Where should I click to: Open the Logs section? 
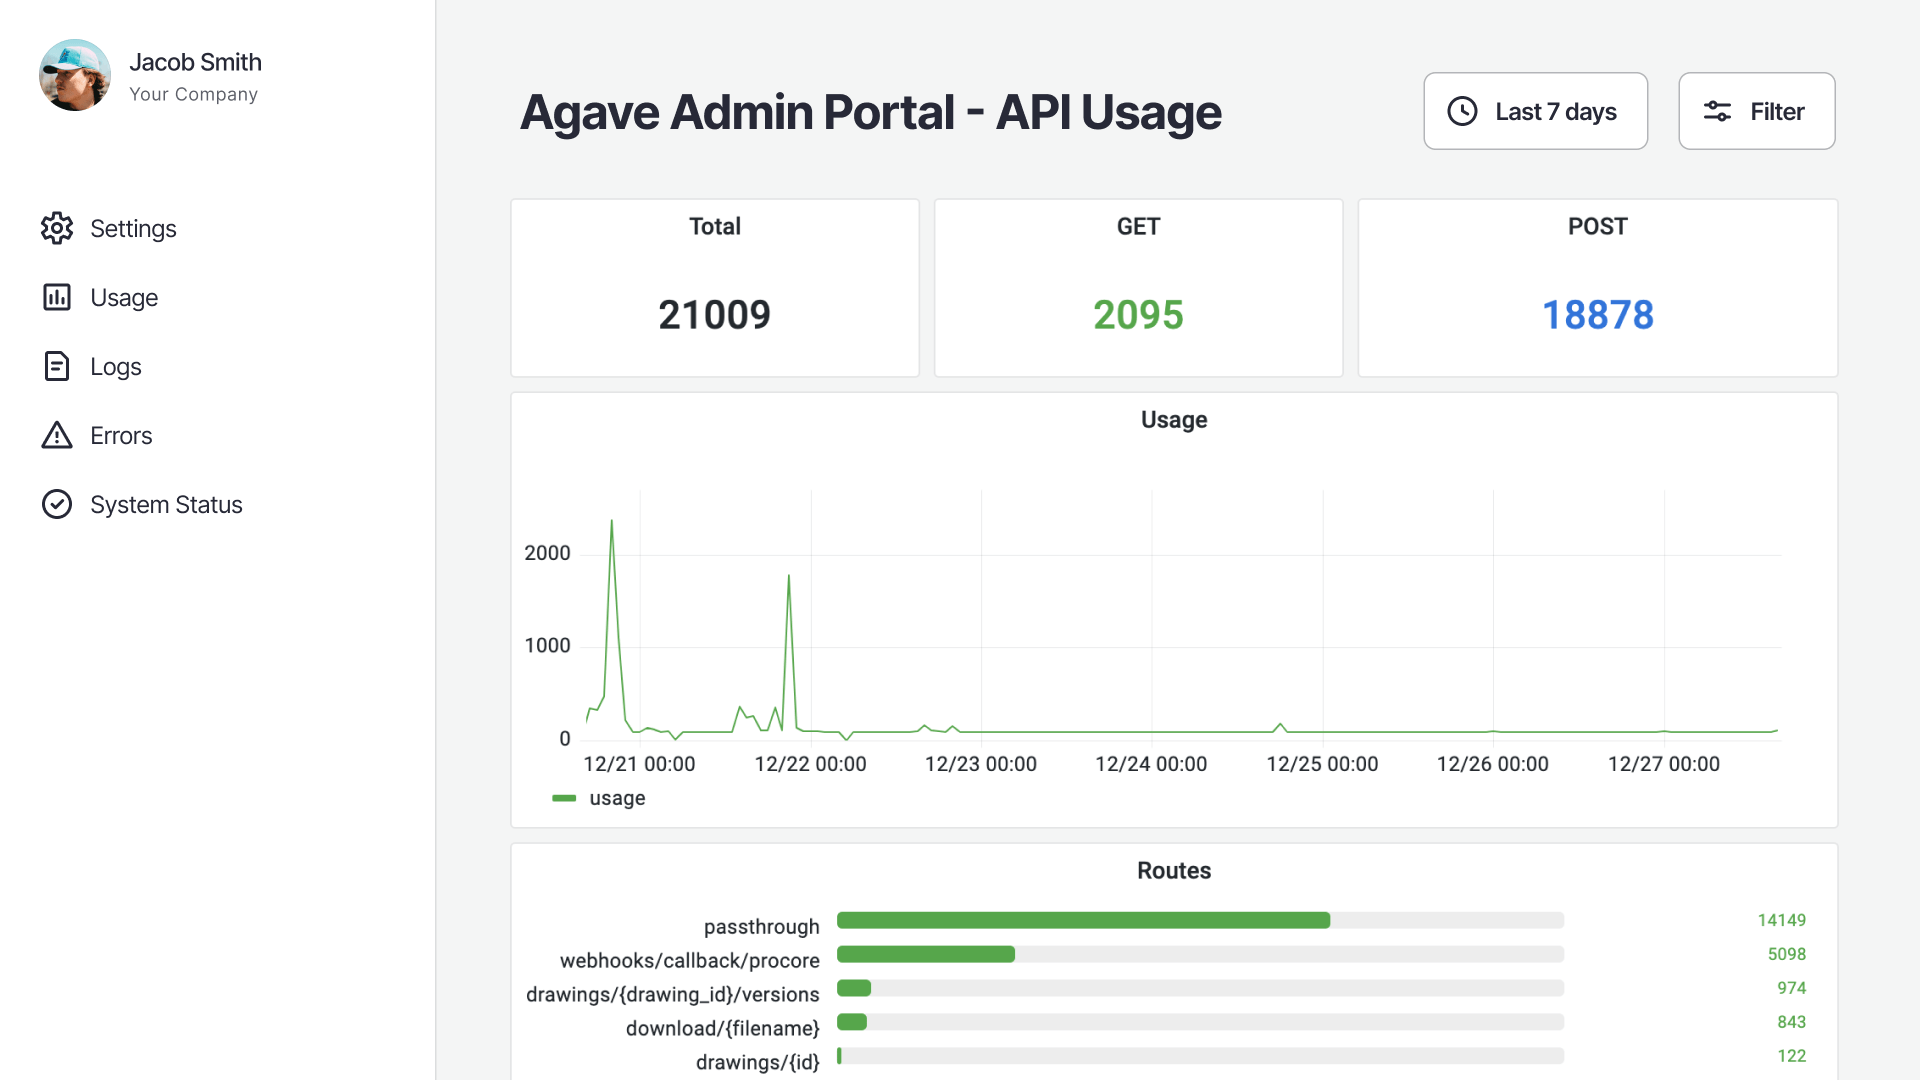pyautogui.click(x=92, y=366)
